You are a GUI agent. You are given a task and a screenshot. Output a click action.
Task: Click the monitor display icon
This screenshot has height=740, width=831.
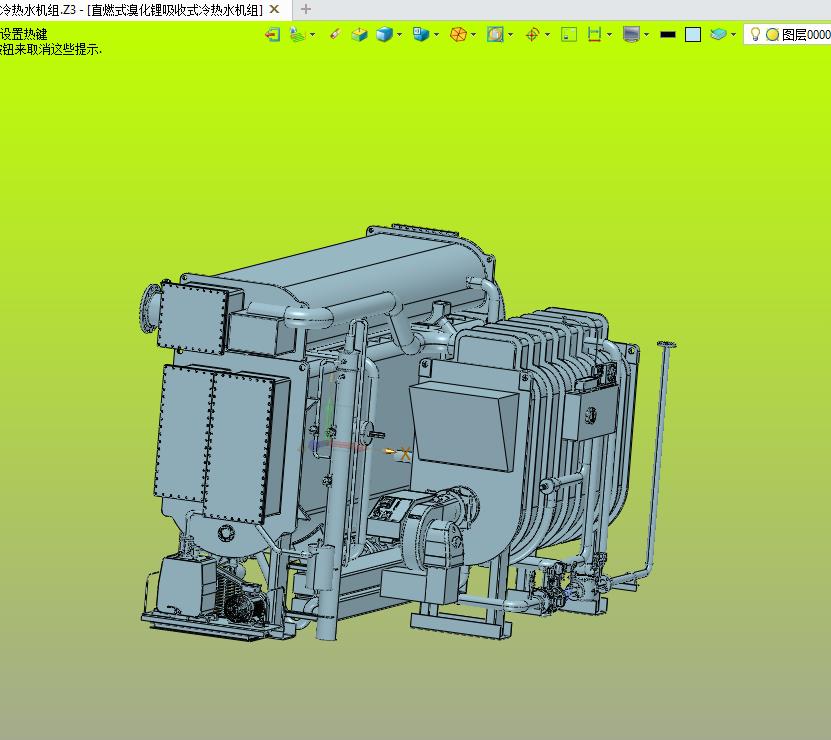(x=631, y=34)
